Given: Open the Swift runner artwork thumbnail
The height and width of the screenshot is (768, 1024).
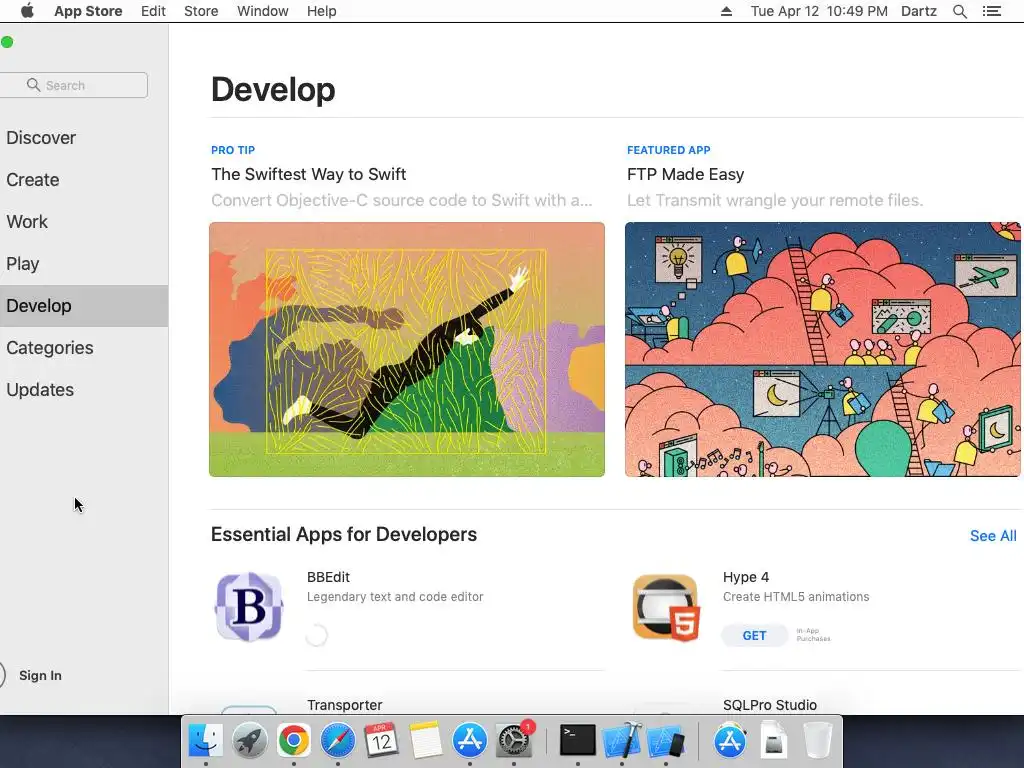Looking at the screenshot, I should point(407,349).
